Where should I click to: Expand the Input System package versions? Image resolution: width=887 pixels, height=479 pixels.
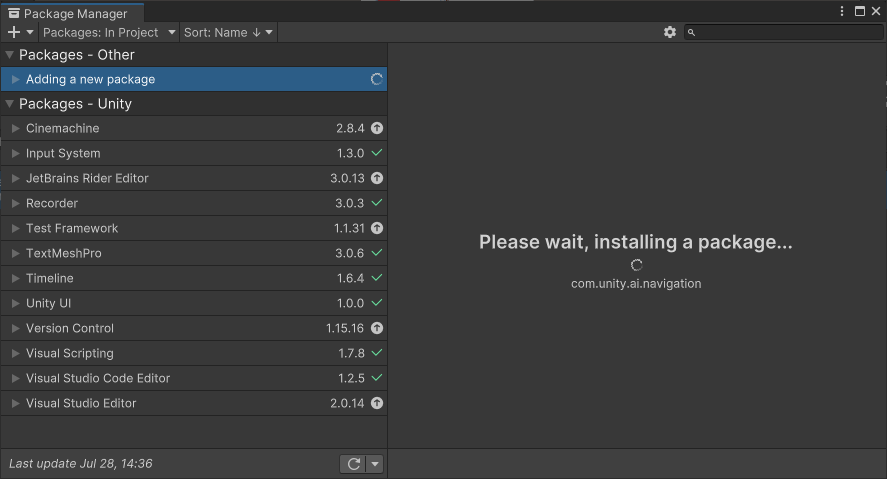click(x=16, y=153)
